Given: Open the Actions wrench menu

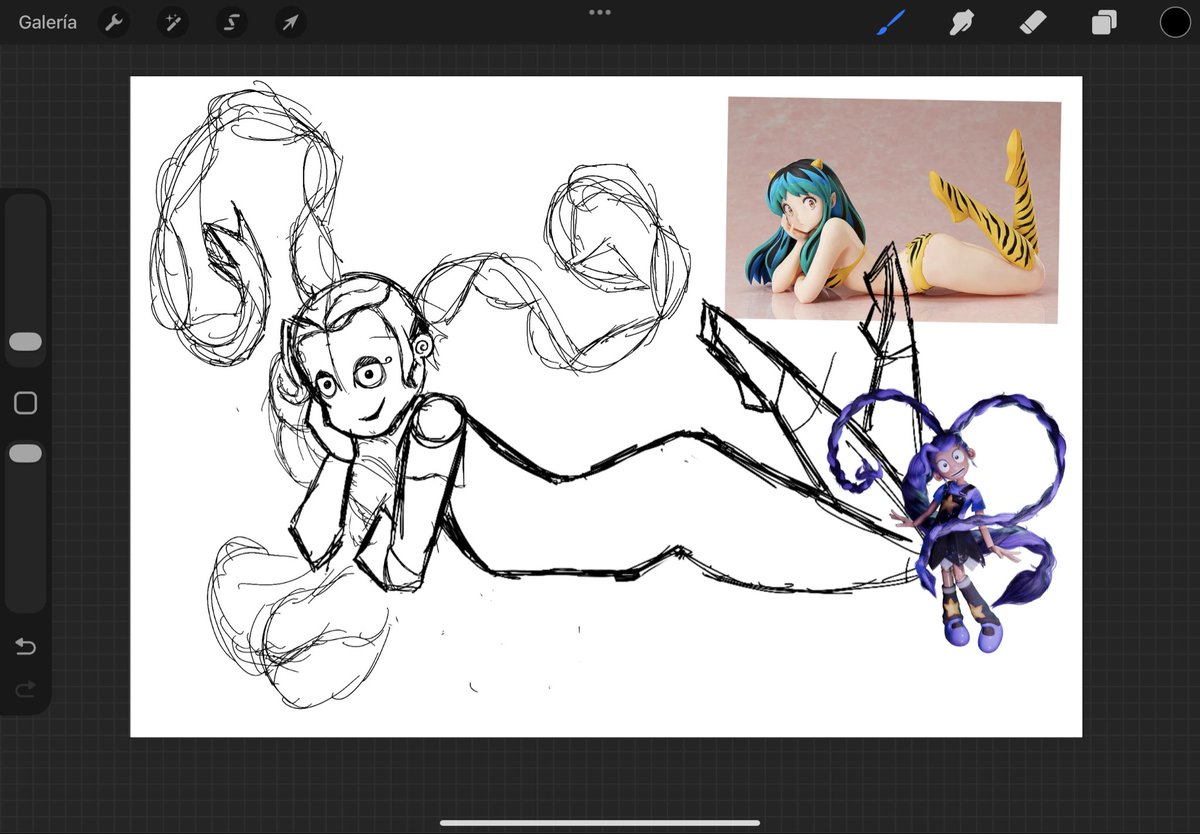Looking at the screenshot, I should 115,22.
